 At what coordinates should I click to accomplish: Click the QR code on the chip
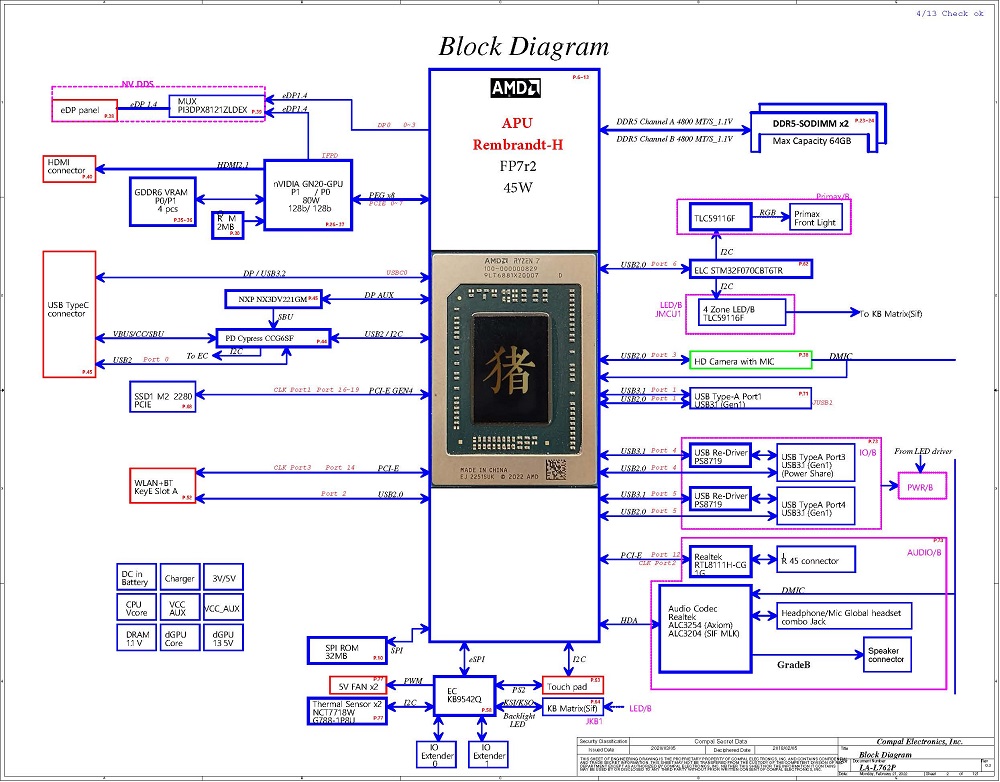[x=556, y=469]
